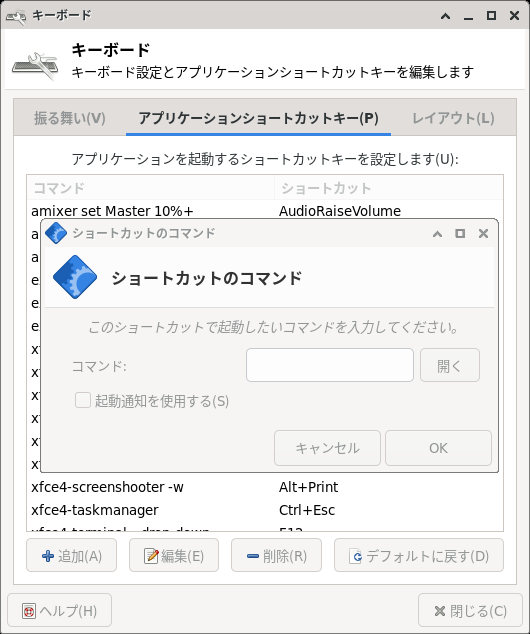Click the keyboard icon in the title bar
530x634 pixels.
coord(16,16)
